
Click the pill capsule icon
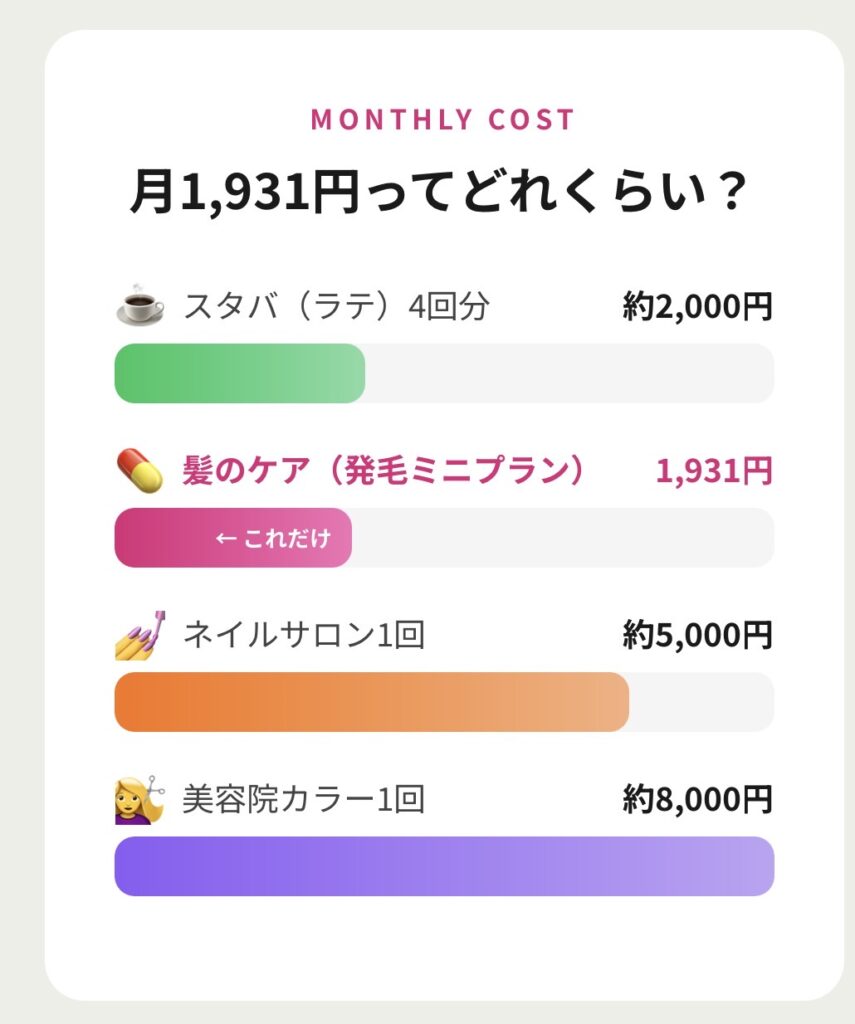tap(140, 470)
